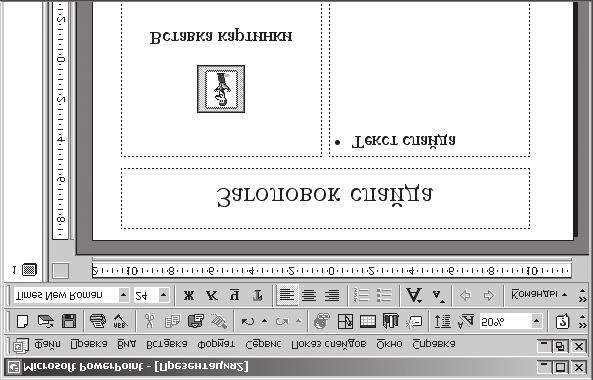Screen dimensions: 593x380
Task: Click the Paste clipboard icon
Action: pos(196,322)
